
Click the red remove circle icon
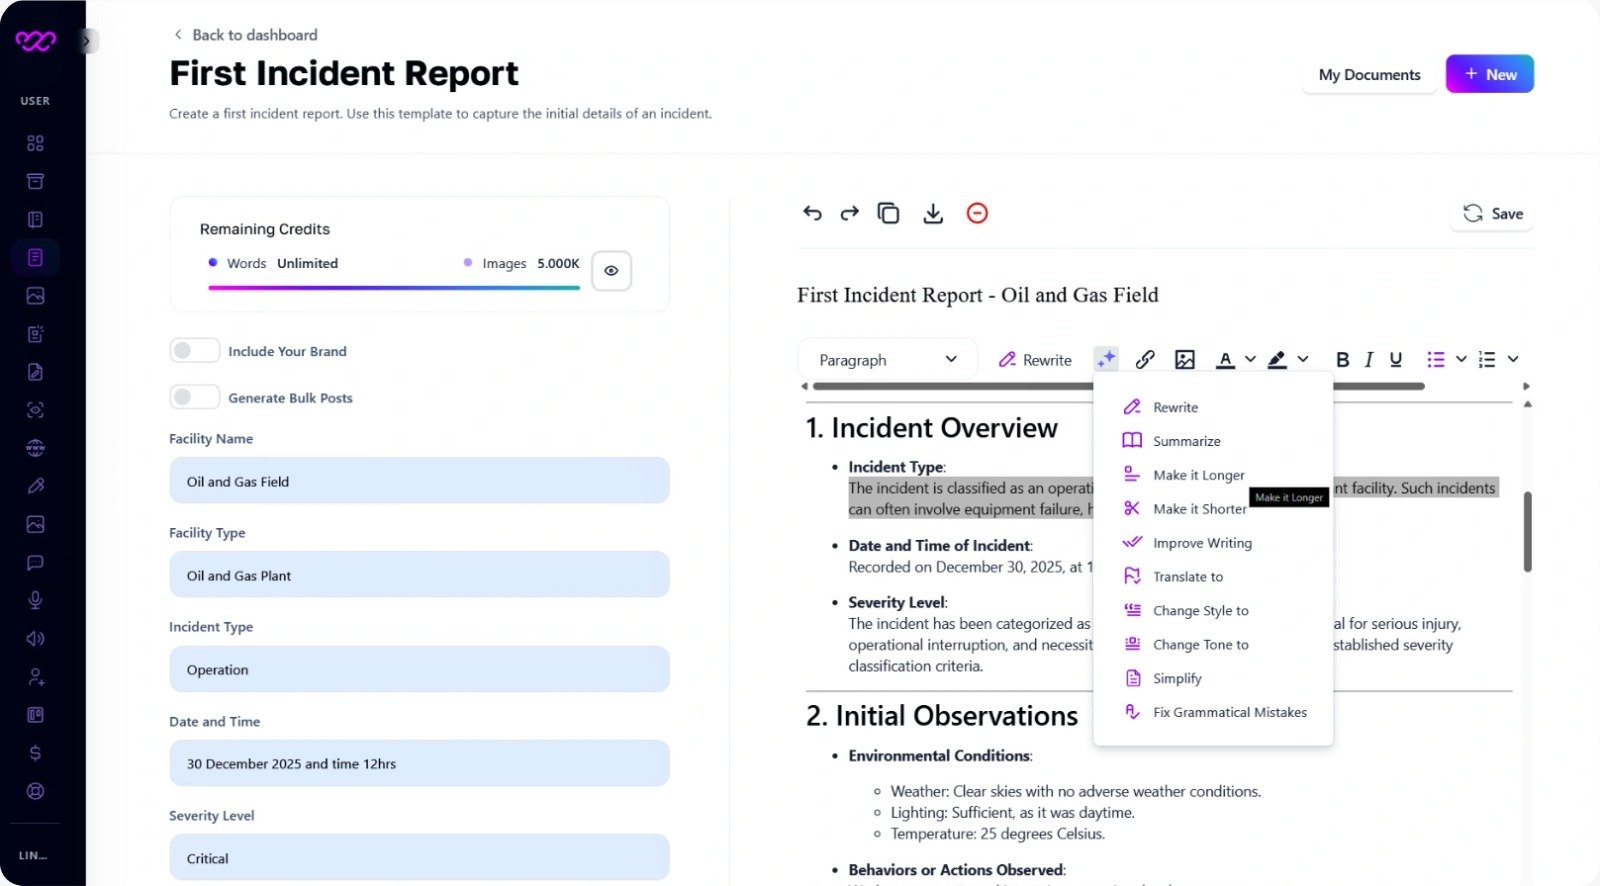click(977, 213)
